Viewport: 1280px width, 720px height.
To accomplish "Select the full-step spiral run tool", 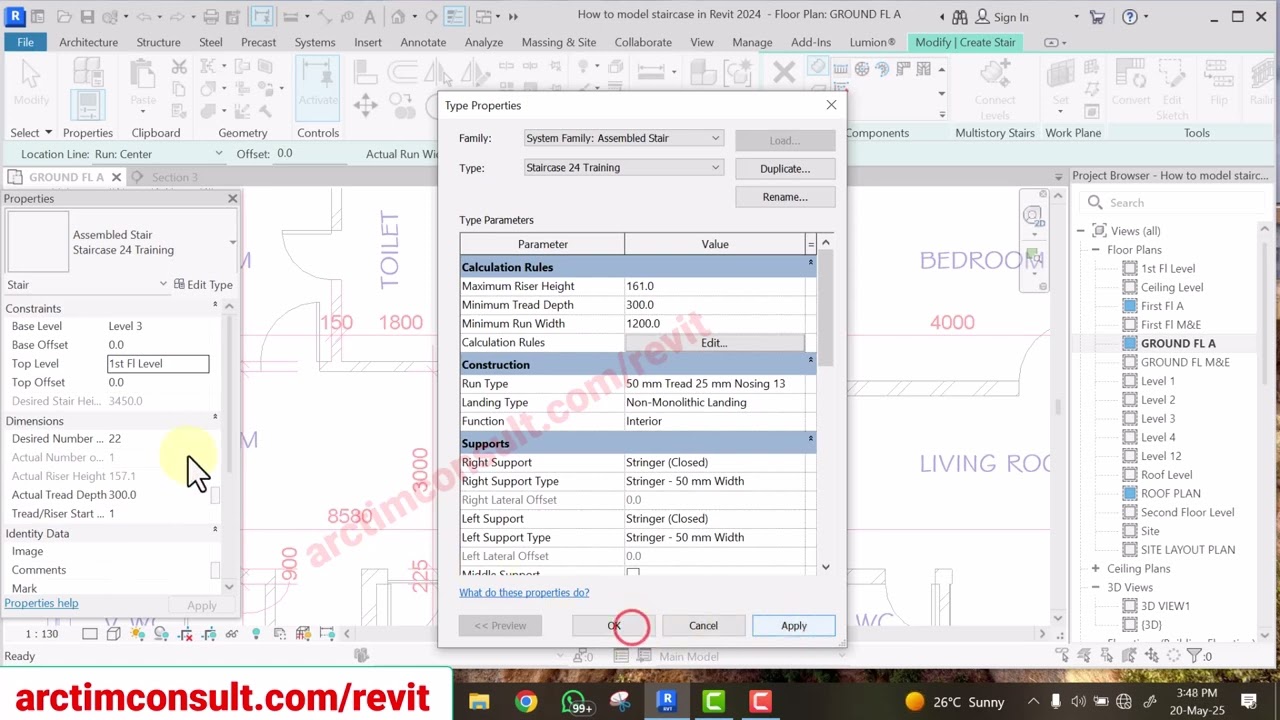I will pyautogui.click(x=861, y=69).
